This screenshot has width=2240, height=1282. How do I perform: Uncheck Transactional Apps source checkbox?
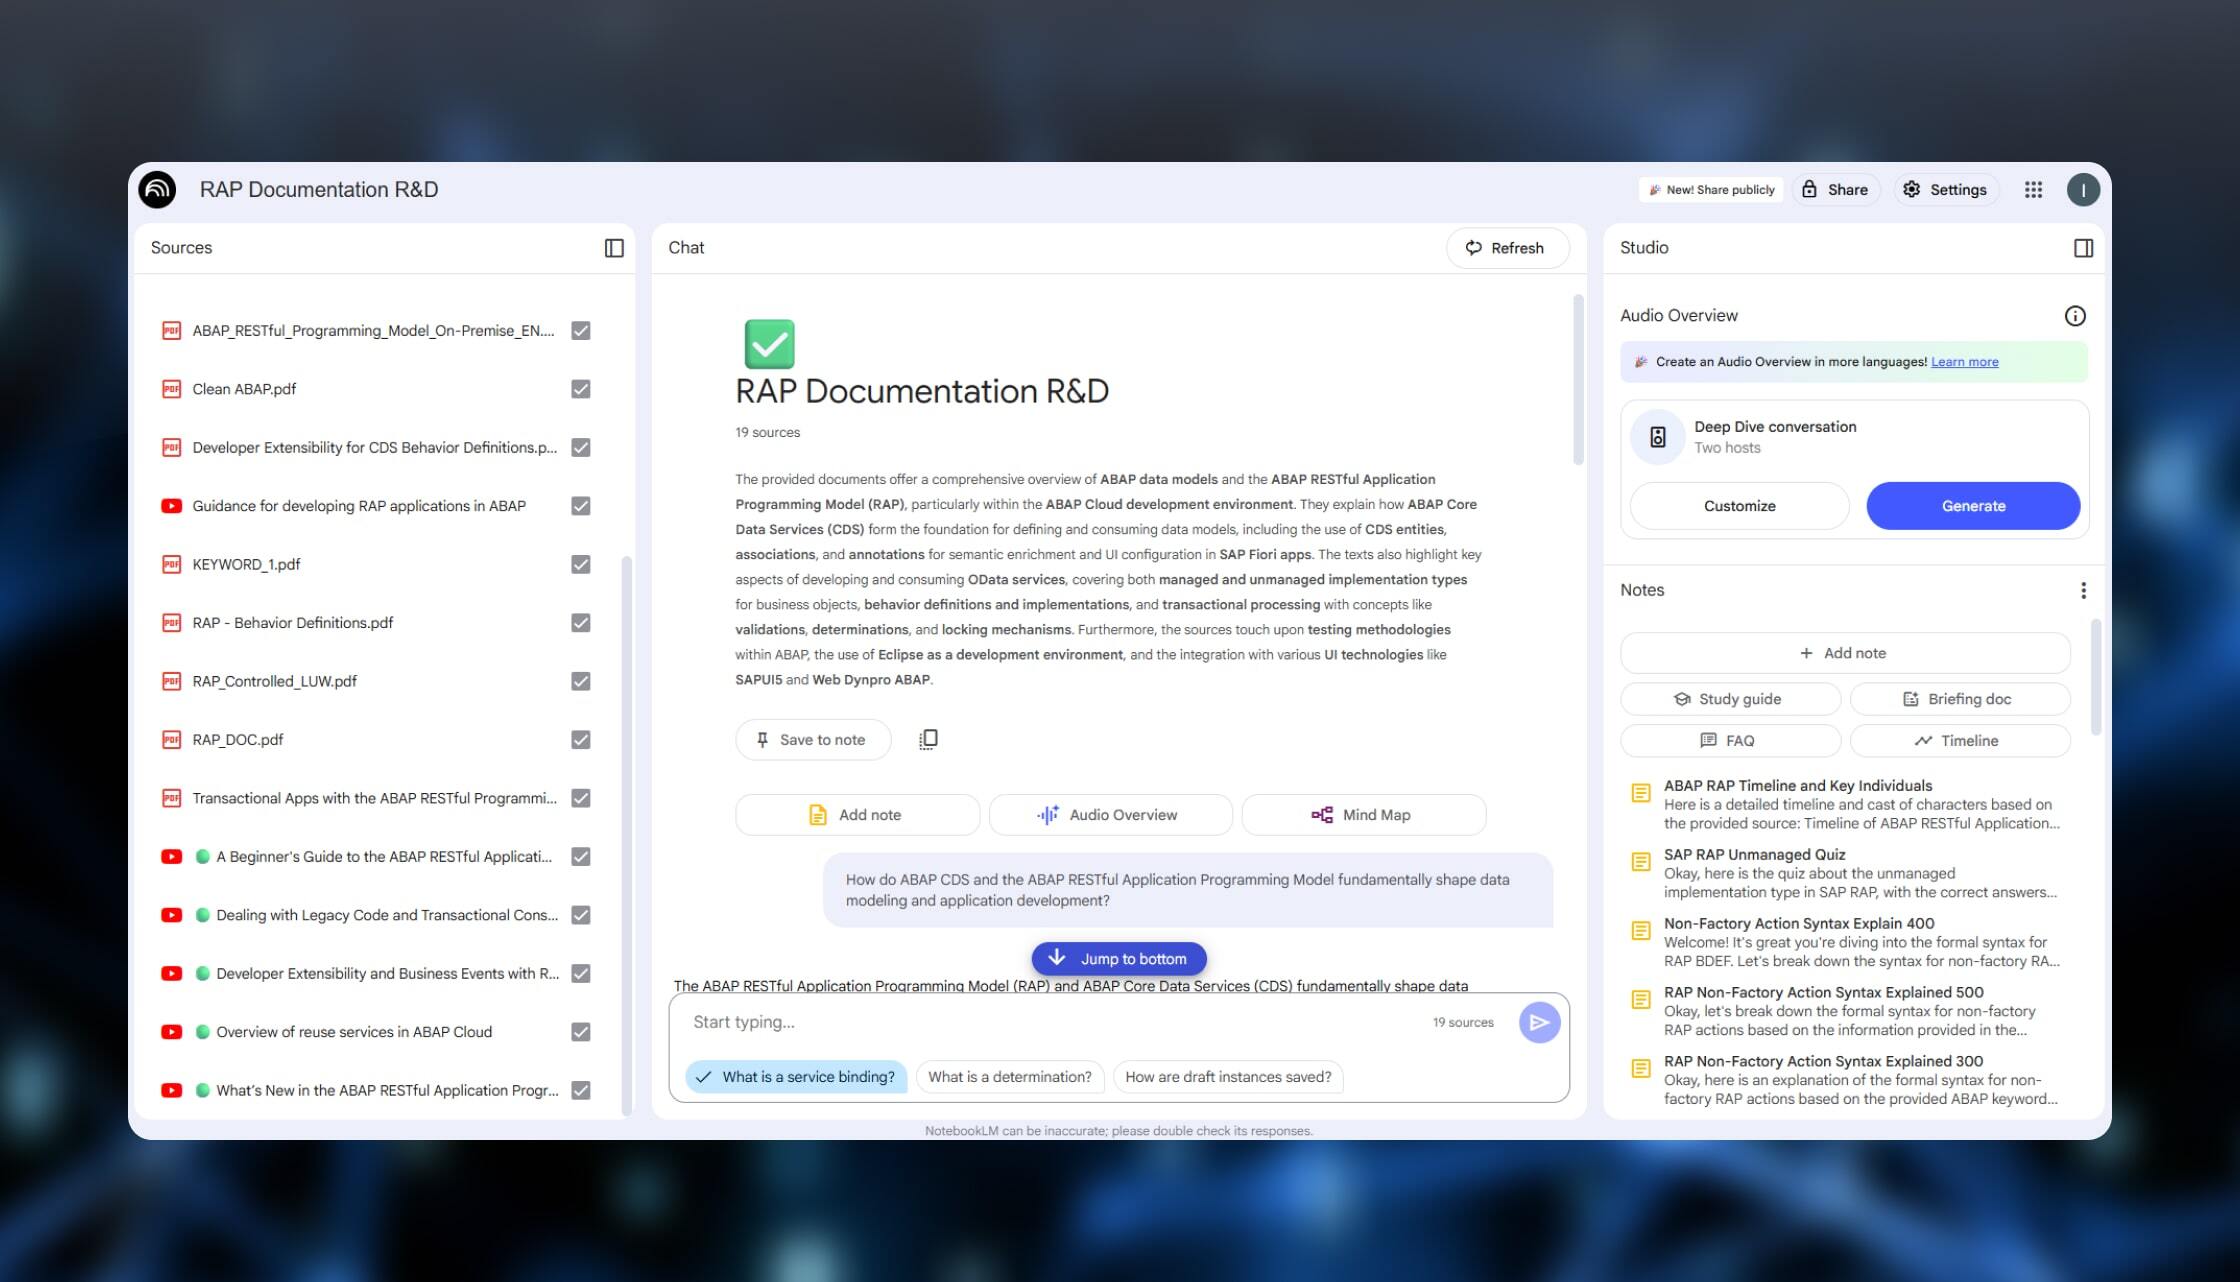click(580, 798)
